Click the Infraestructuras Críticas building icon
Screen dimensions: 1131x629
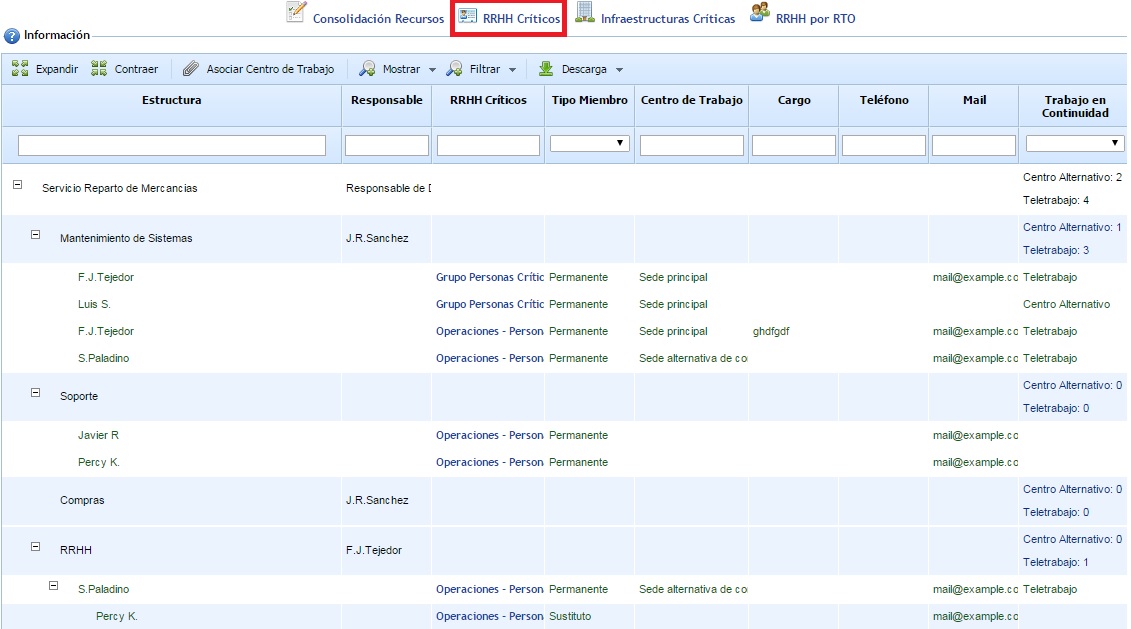coord(584,12)
